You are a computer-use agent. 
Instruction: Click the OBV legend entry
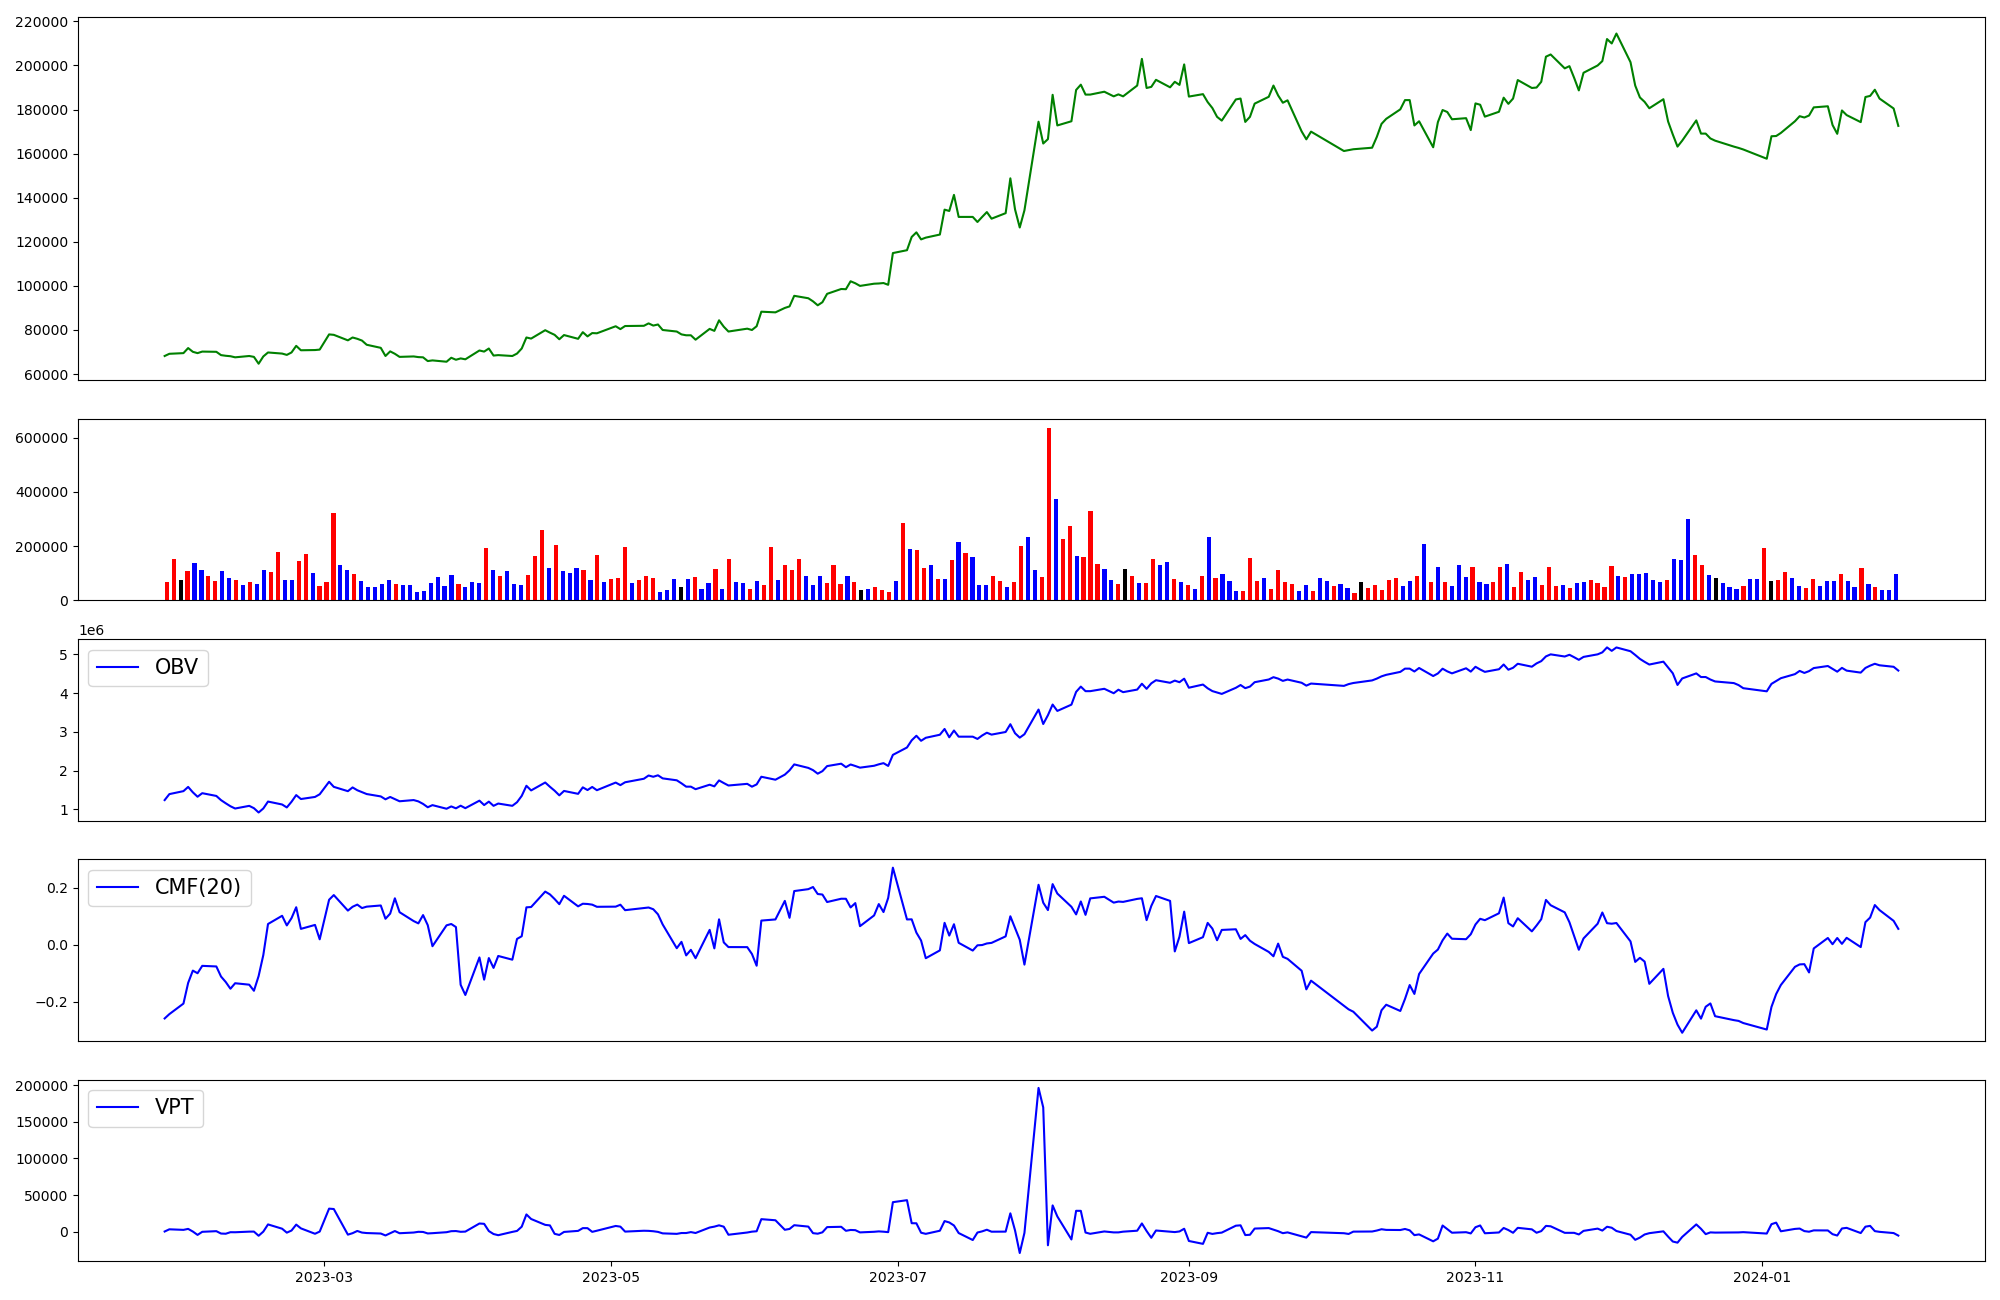pyautogui.click(x=175, y=668)
